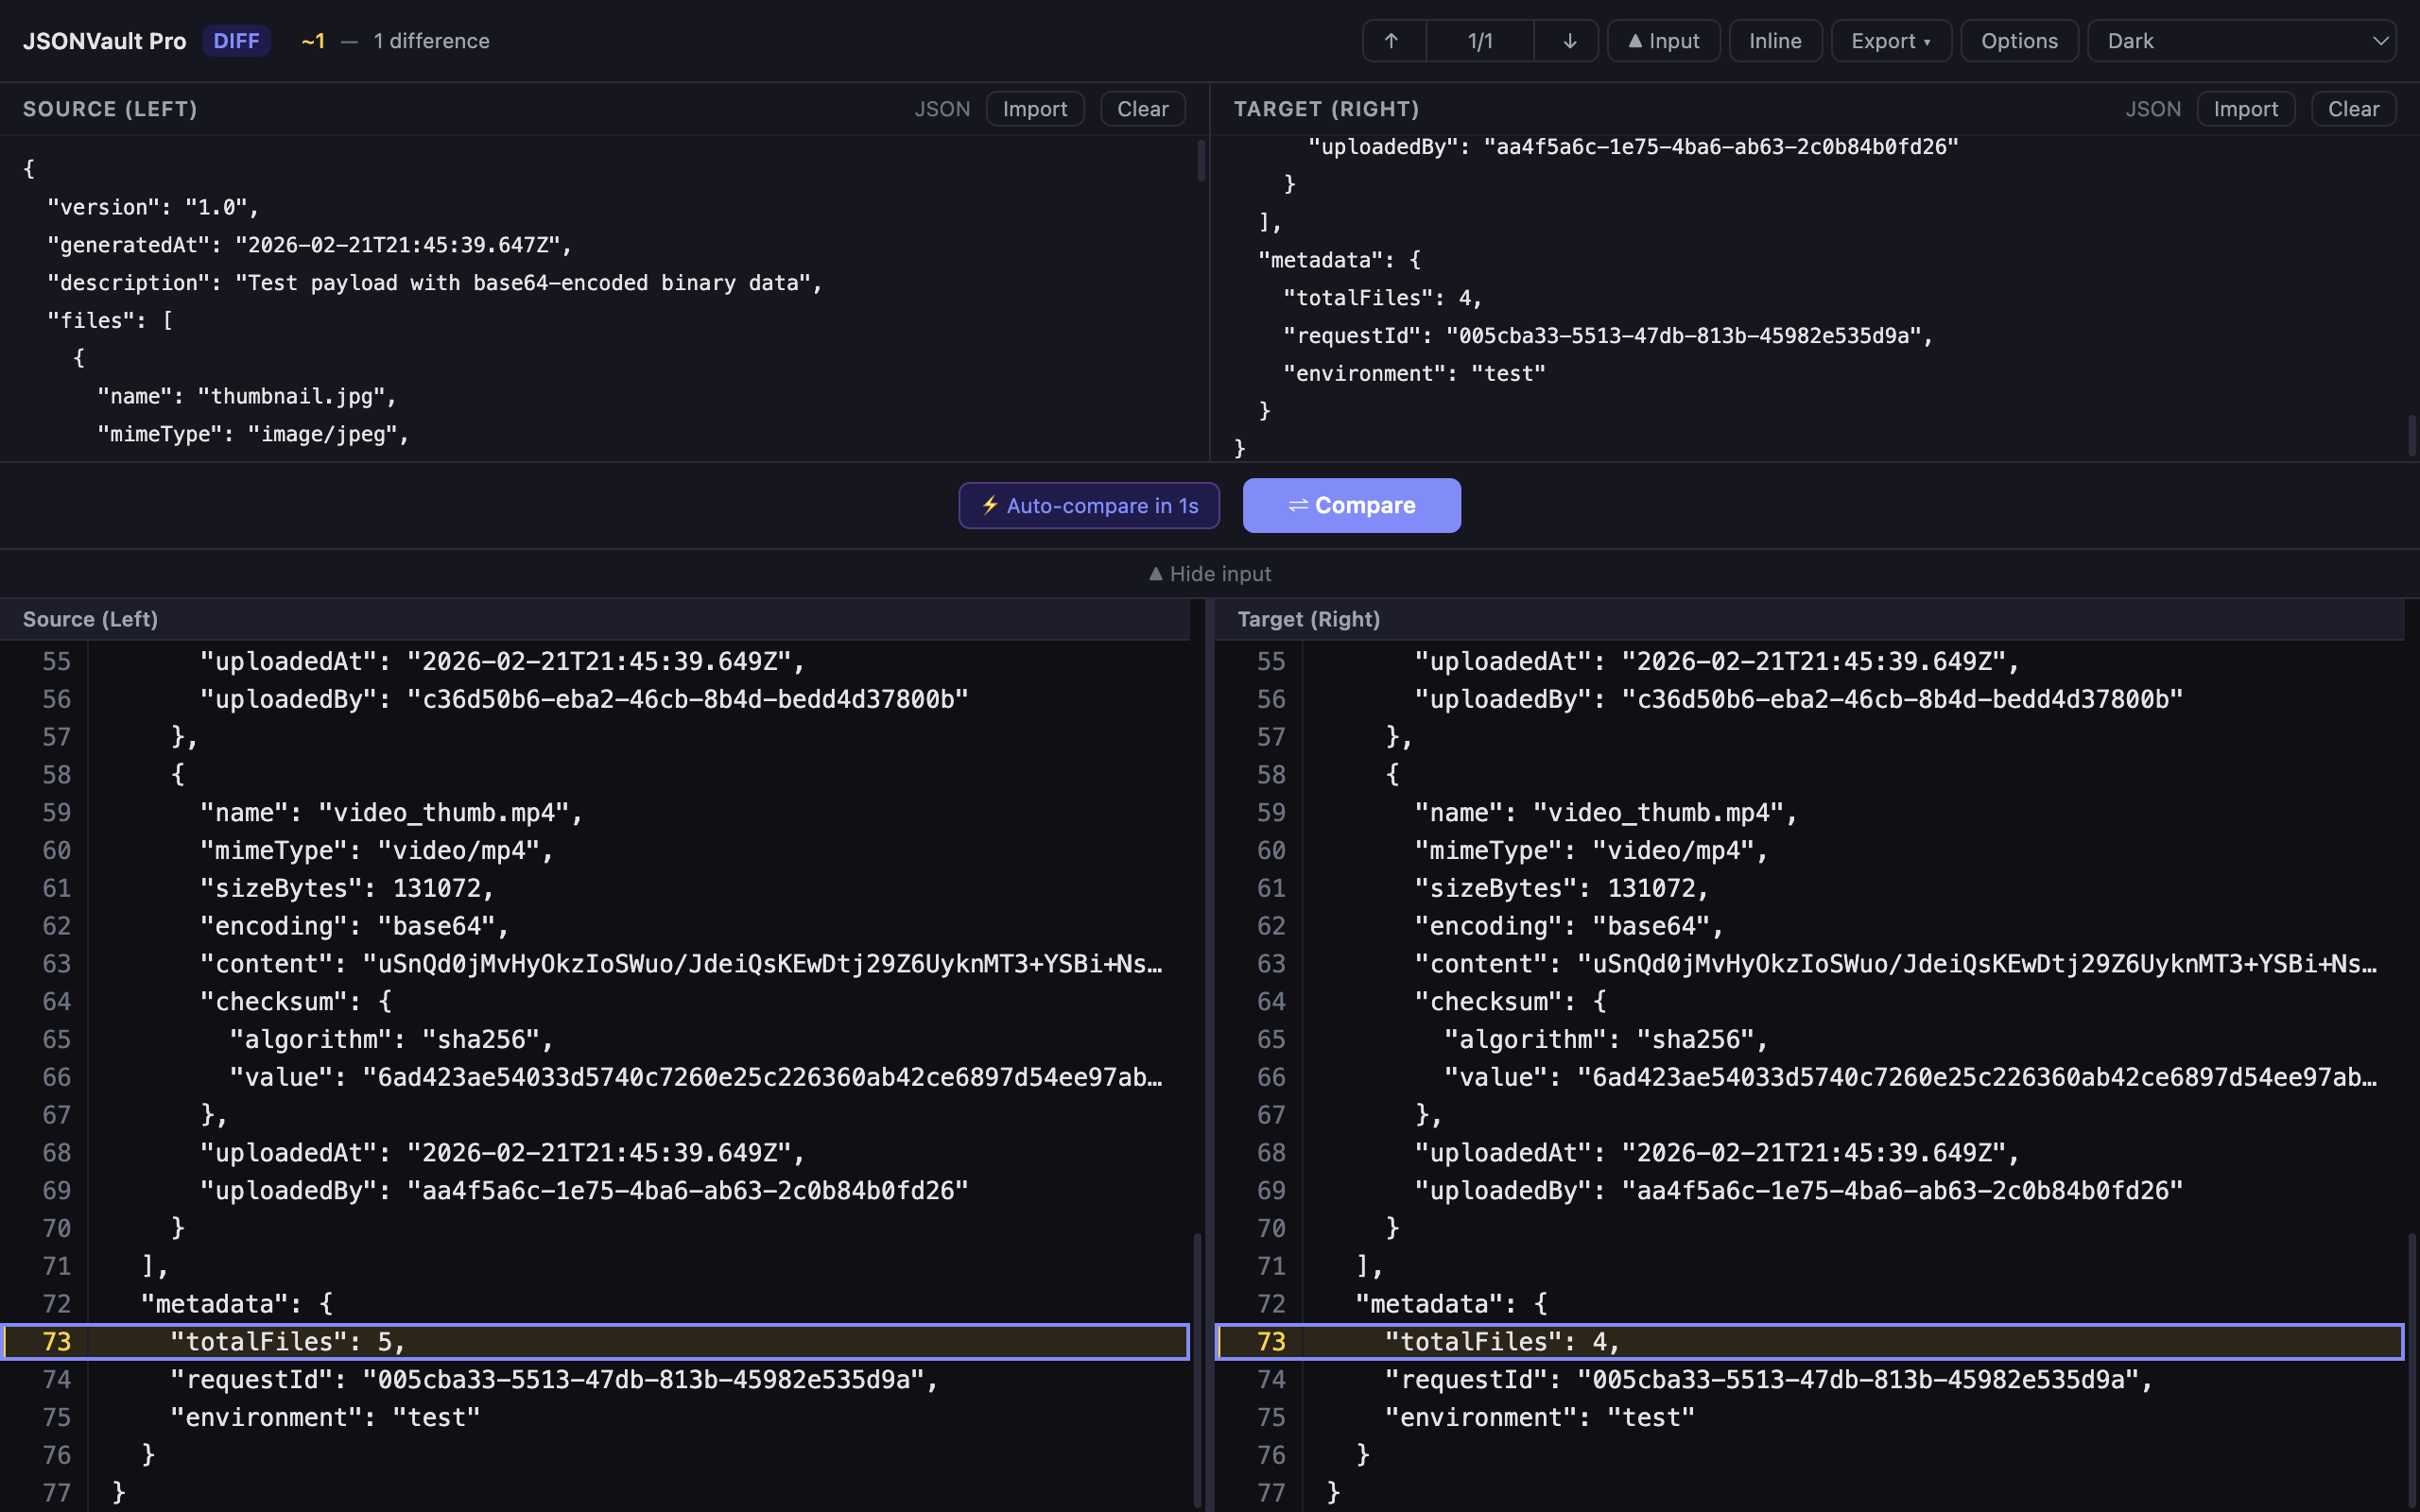Click the ~1 modified count indicator

tap(313, 41)
